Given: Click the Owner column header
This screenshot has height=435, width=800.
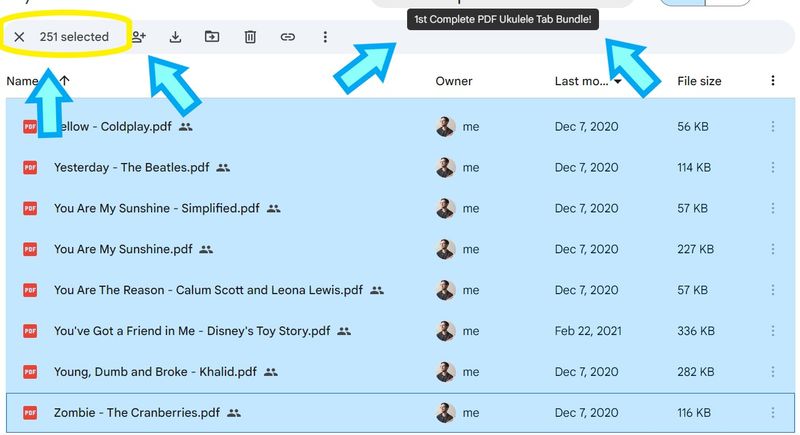Looking at the screenshot, I should [454, 81].
